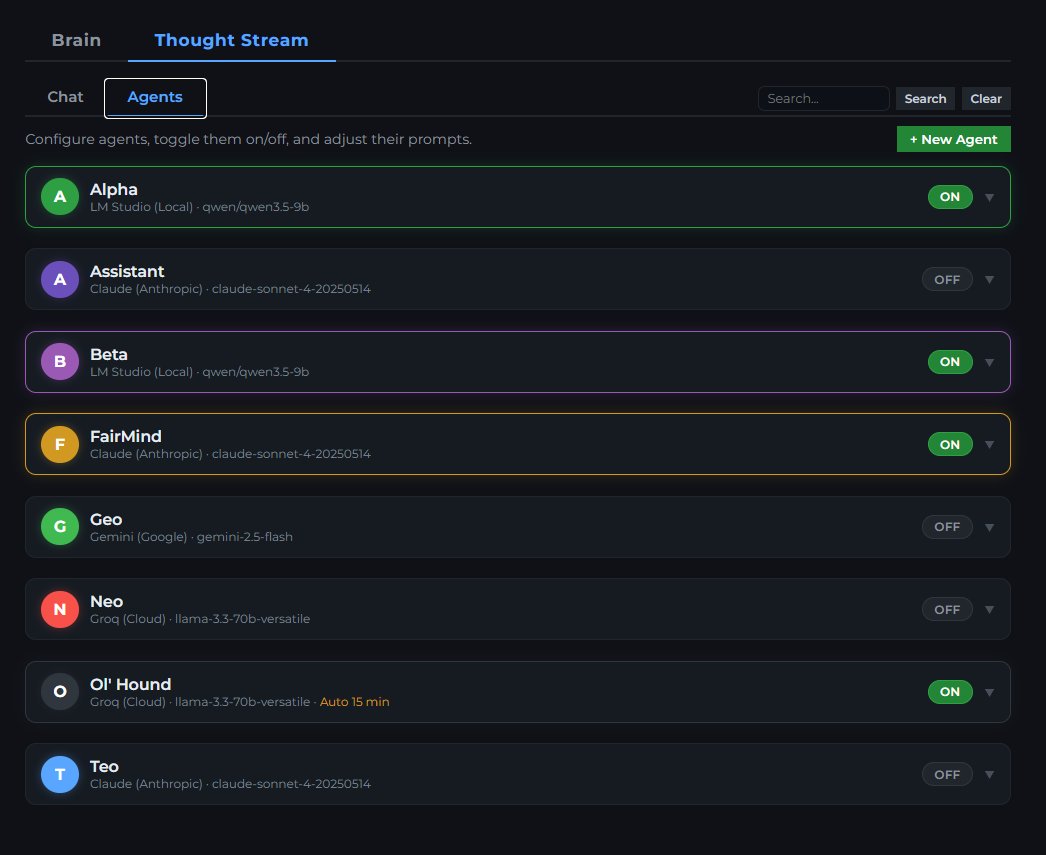
Task: Click Neo's 'Groq (Cloud) · llama-3.3-70b-versatile' text
Action: [x=200, y=619]
